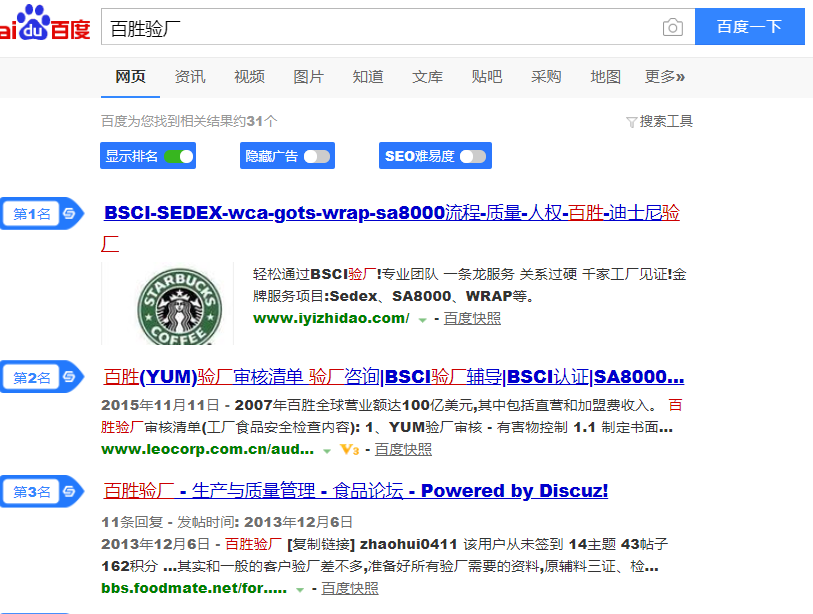Switch to the 资讯 tab
Screen dimensions: 813x614
(190, 77)
